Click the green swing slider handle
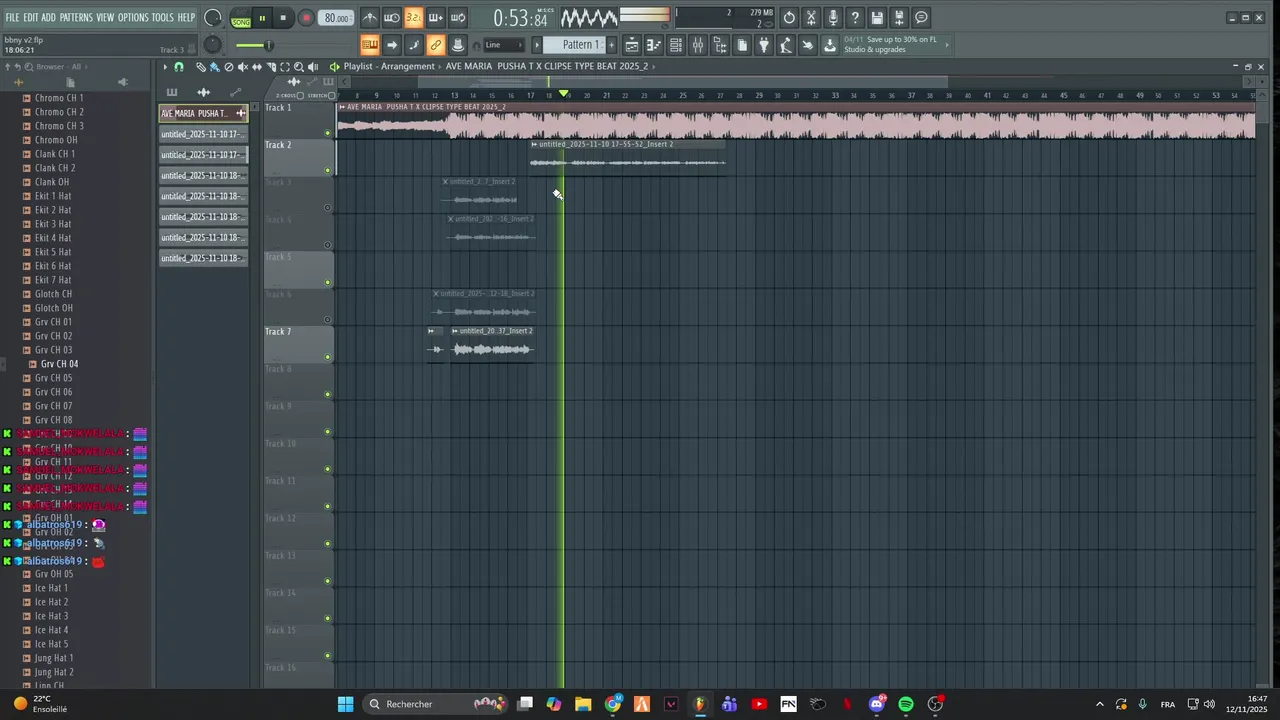1280x720 pixels. 267,45
